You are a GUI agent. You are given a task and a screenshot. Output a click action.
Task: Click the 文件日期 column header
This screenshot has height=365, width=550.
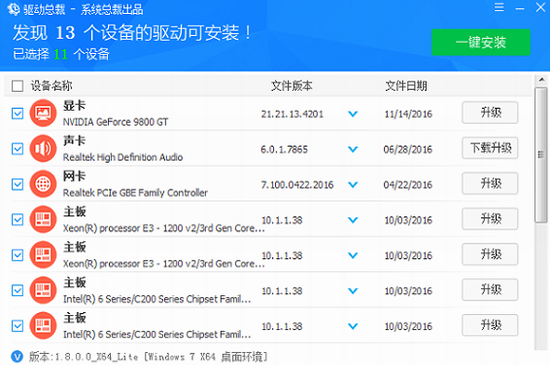(406, 86)
